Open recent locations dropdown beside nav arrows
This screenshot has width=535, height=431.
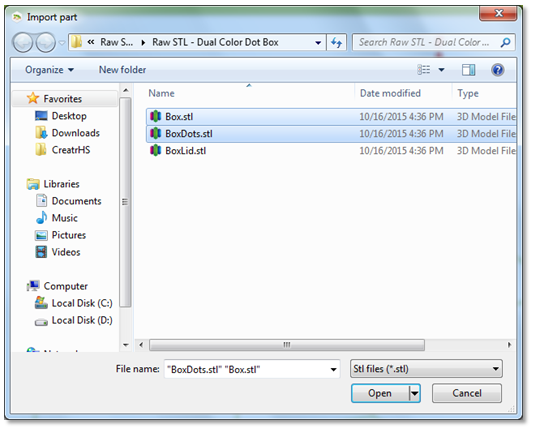pyautogui.click(x=62, y=43)
